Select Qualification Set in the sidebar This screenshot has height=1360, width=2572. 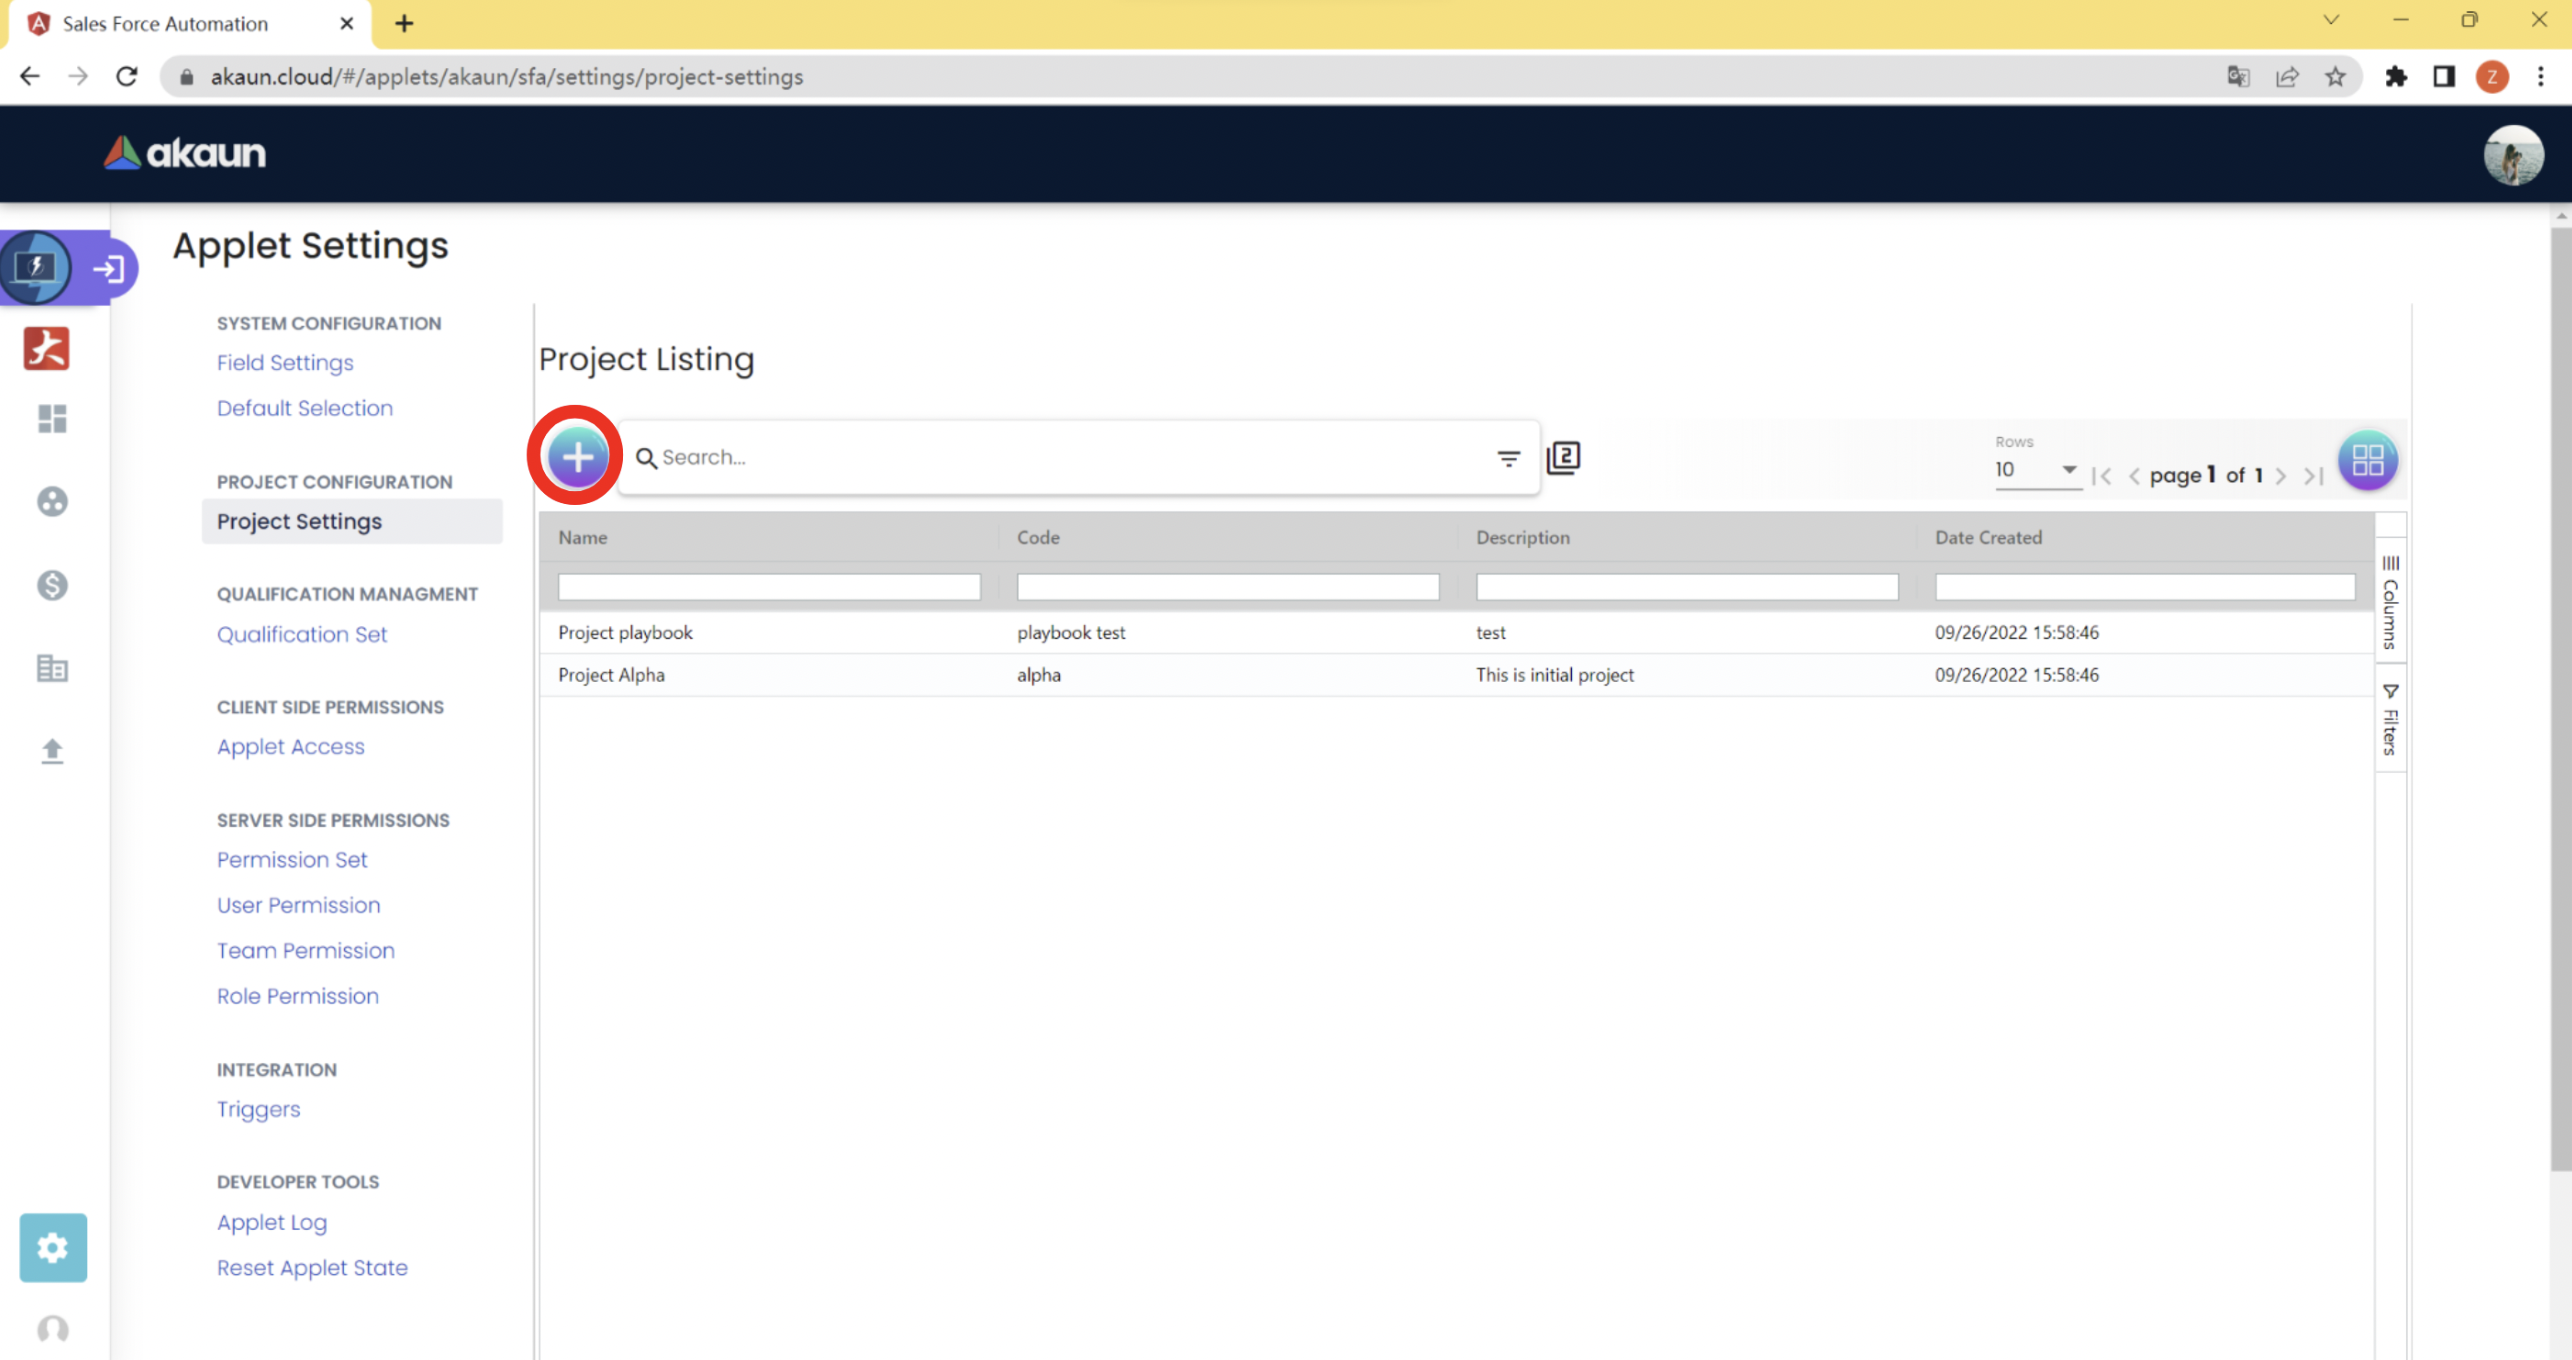click(x=301, y=634)
